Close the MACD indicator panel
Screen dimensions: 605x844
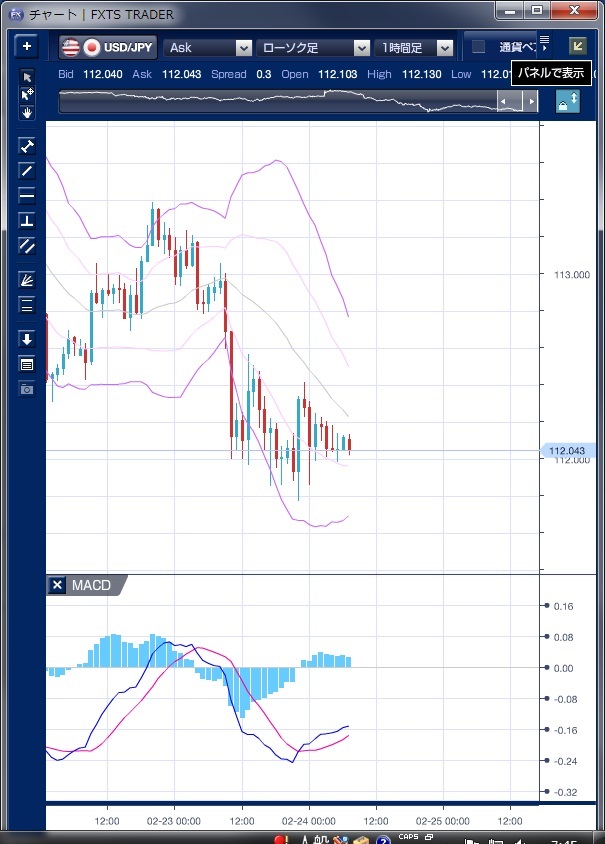coord(57,586)
